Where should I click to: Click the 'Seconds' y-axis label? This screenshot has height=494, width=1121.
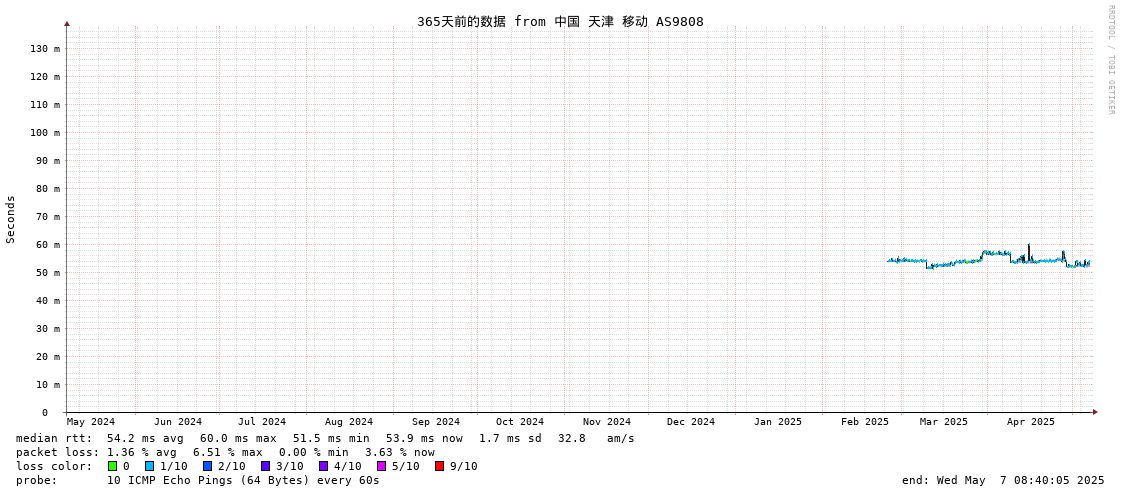point(11,219)
